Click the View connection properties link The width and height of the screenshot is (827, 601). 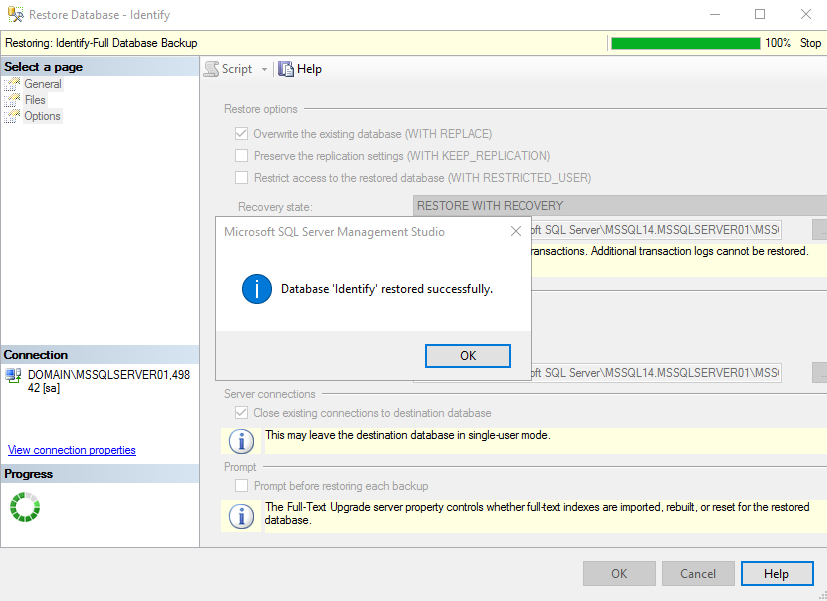72,450
